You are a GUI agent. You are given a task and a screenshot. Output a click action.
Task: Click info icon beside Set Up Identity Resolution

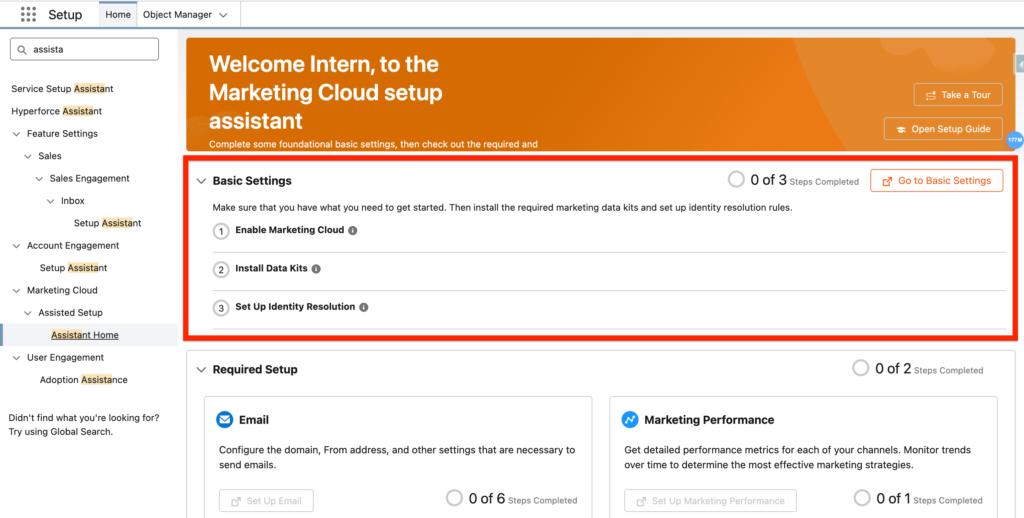(x=364, y=307)
